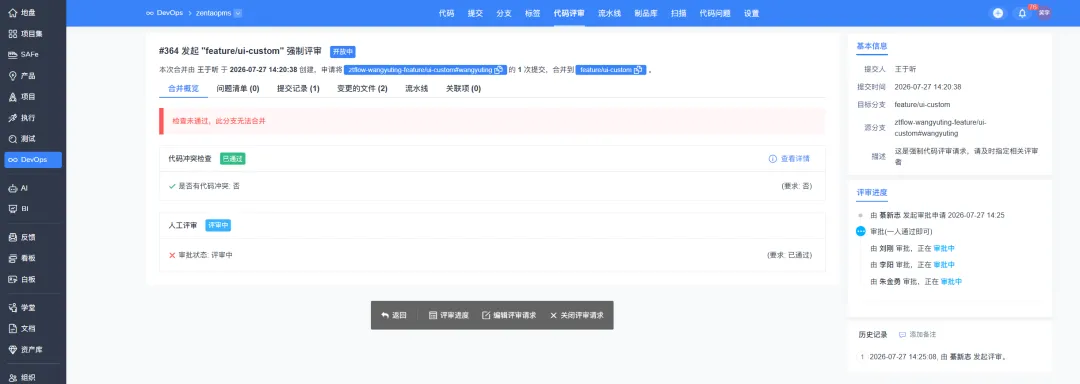Switch to 关联项 (0) tab
The width and height of the screenshot is (1080, 384).
[x=464, y=89]
